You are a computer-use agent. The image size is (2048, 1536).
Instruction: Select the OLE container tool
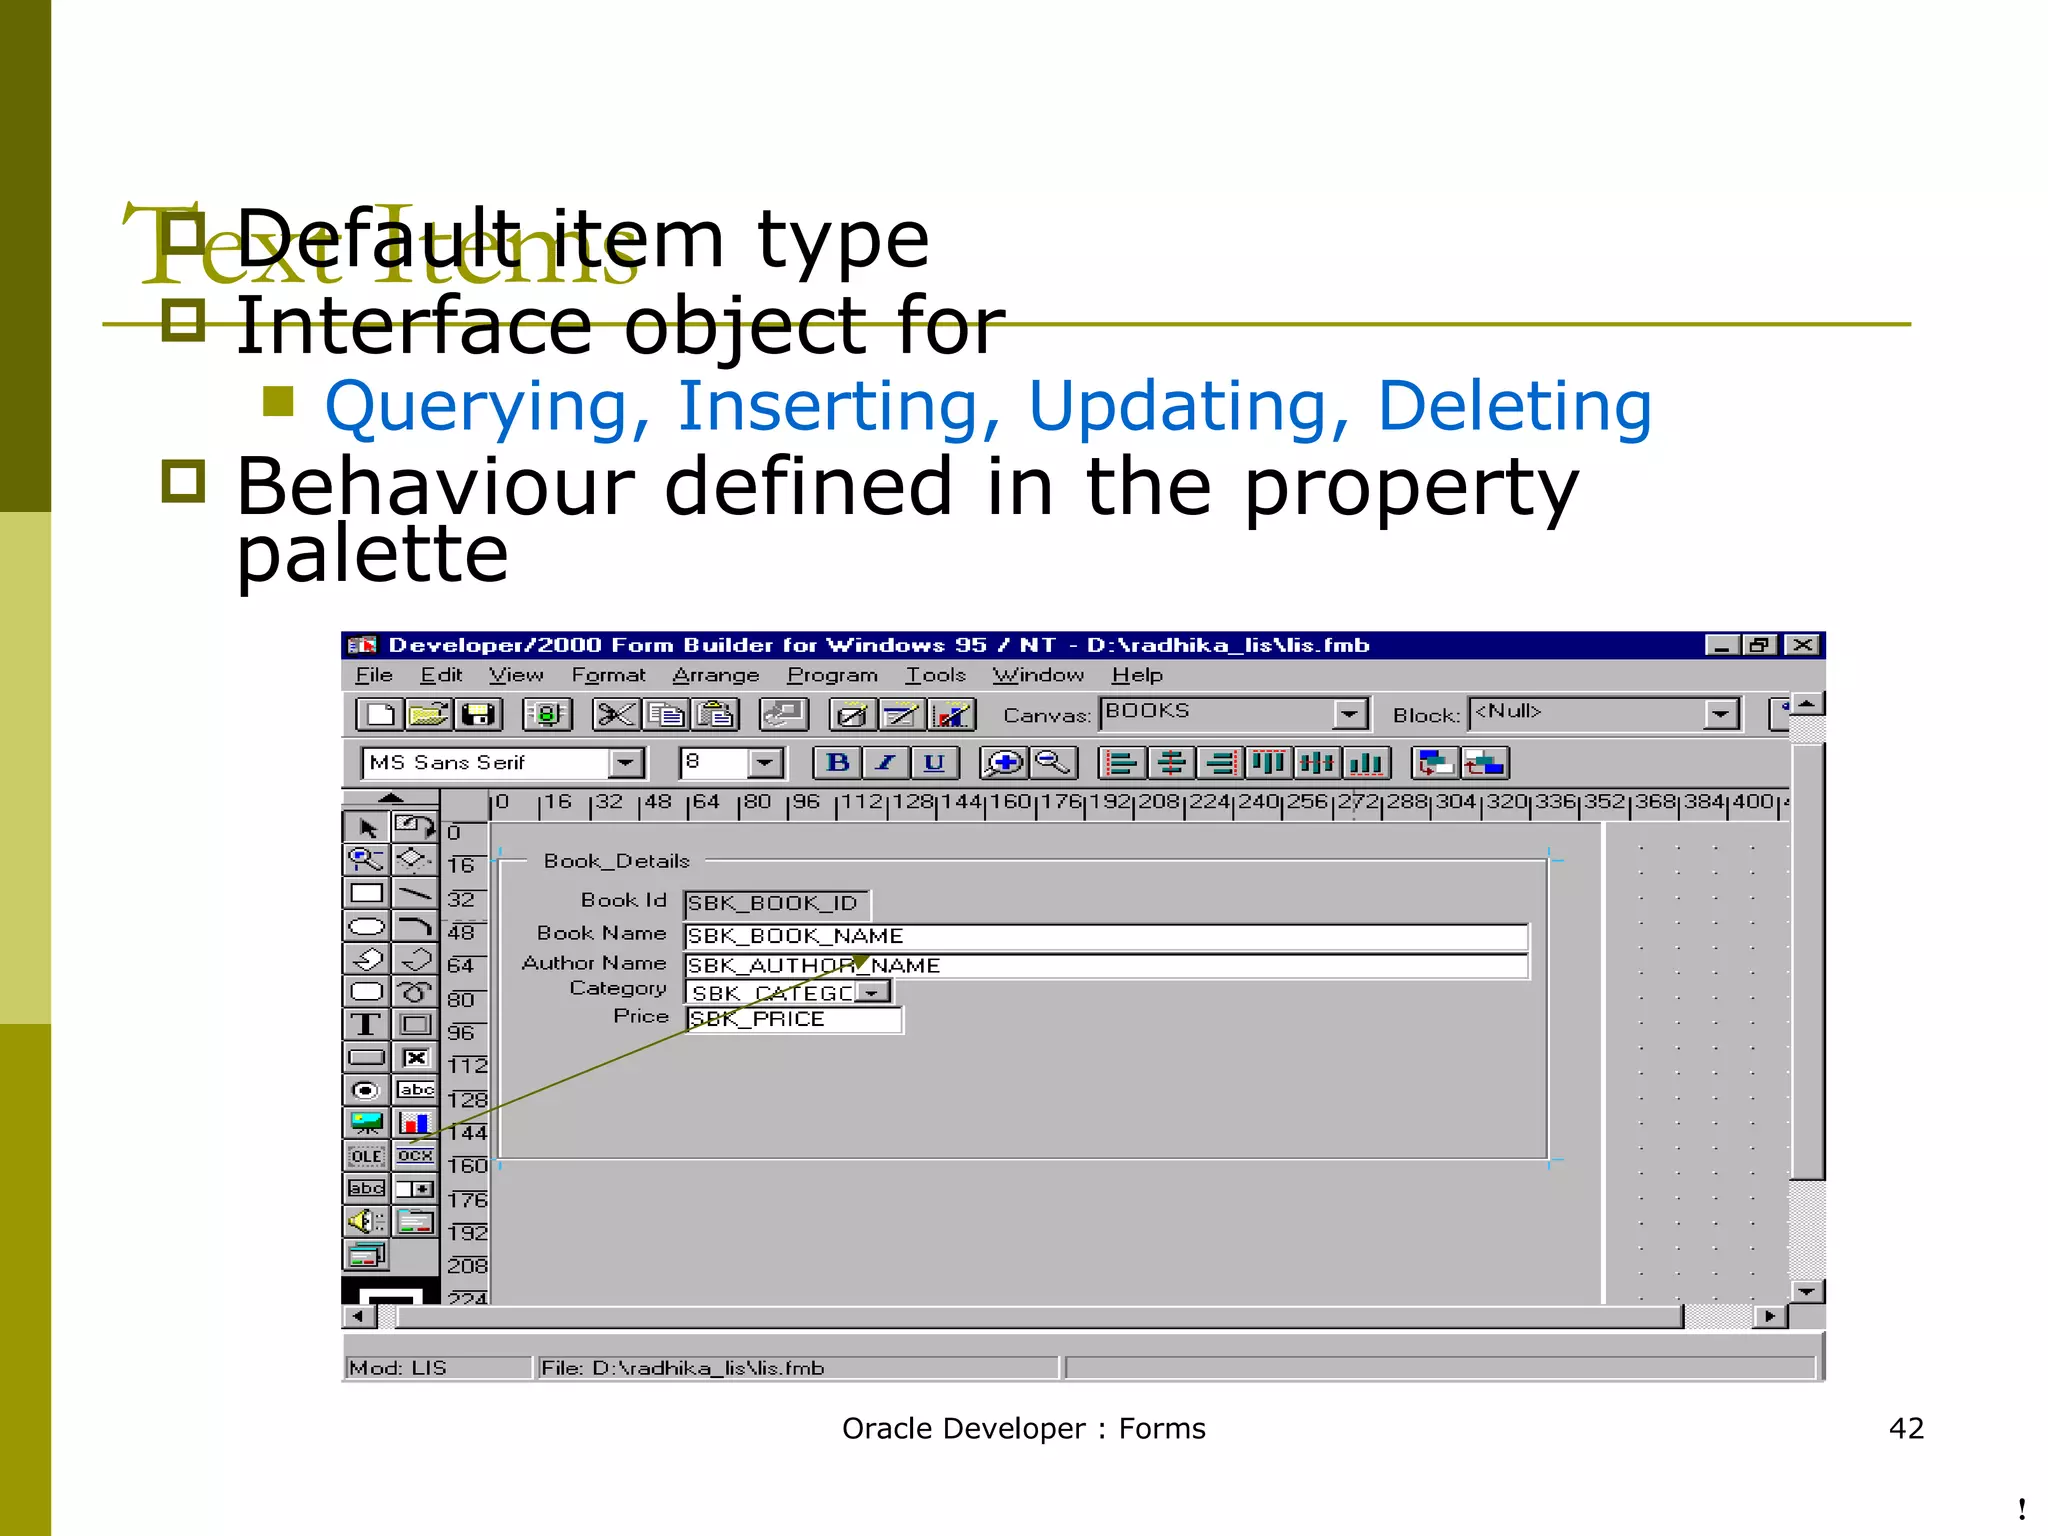366,1156
